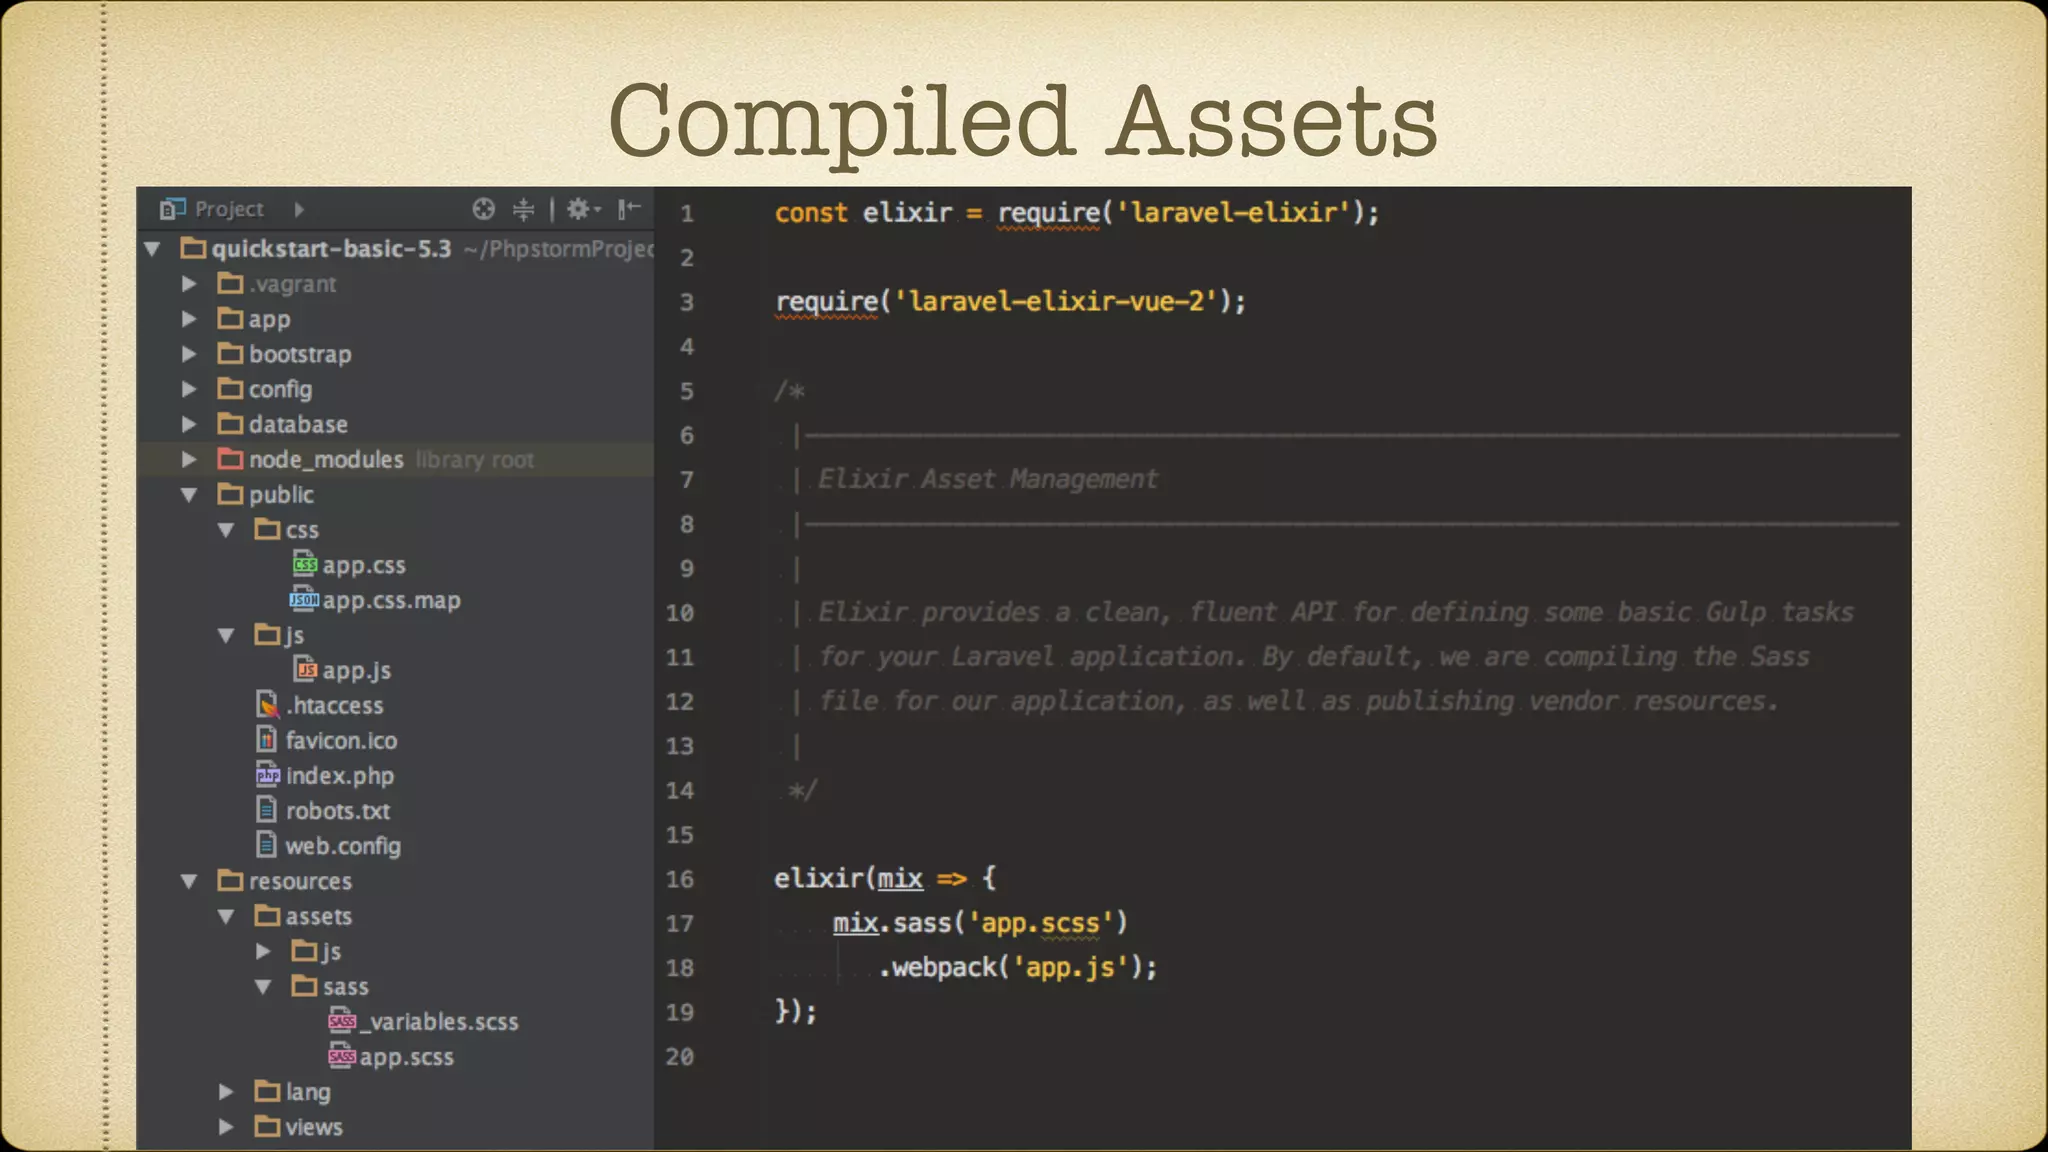Click the public folder icon
Screen dimensions: 2048x1152
pos(231,494)
